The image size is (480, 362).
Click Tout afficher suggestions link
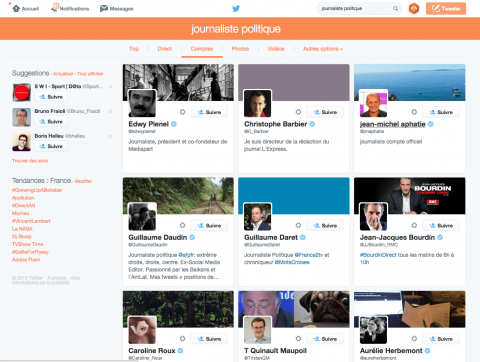tap(90, 74)
